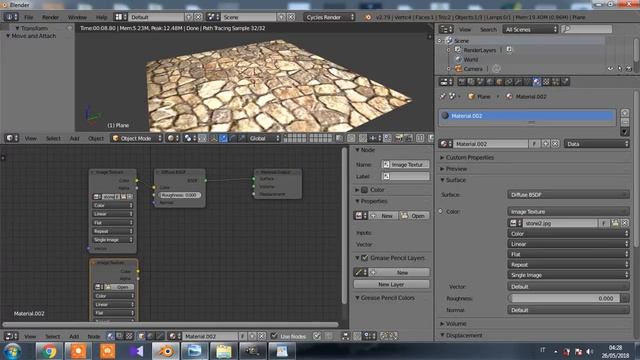Toggle the Grease Pencil Layers checkbox
This screenshot has height=360, width=640.
[x=365, y=258]
